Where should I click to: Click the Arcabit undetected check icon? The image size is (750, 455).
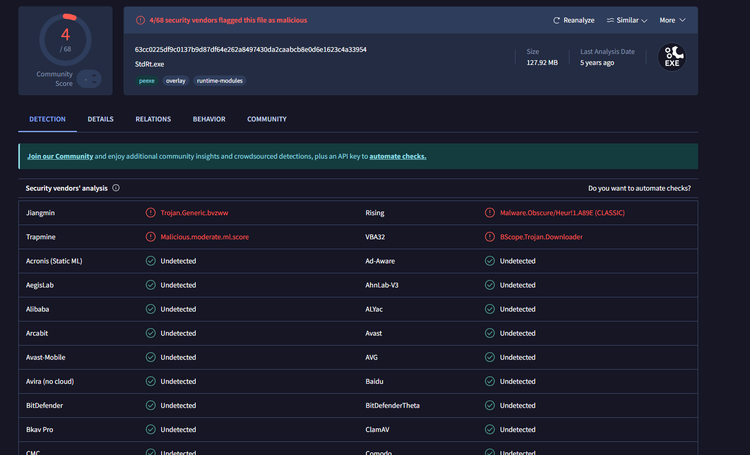151,333
